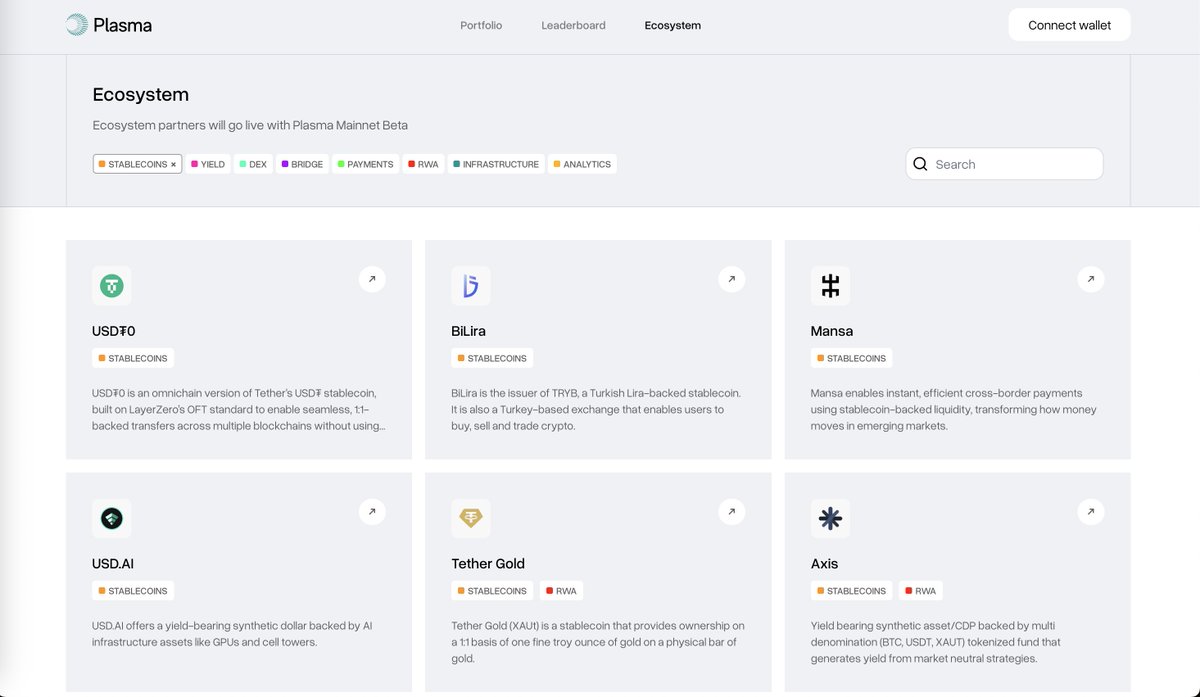Click the BiLira card title

coord(468,331)
